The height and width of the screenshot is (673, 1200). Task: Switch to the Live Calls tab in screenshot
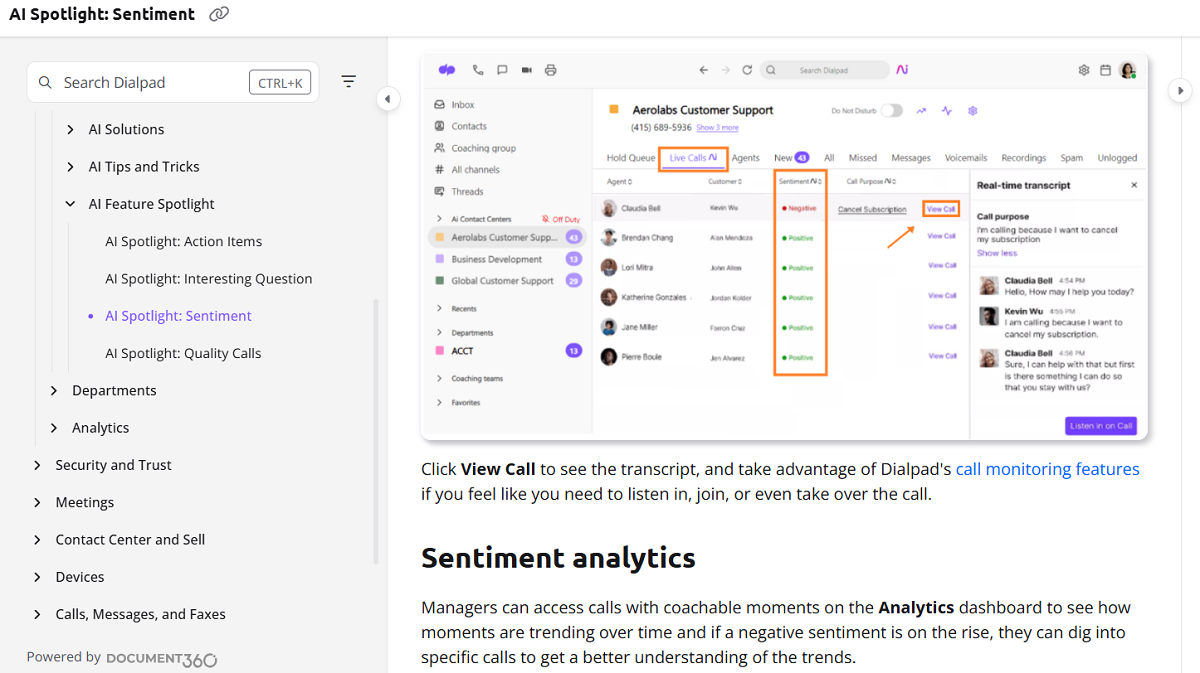(692, 158)
